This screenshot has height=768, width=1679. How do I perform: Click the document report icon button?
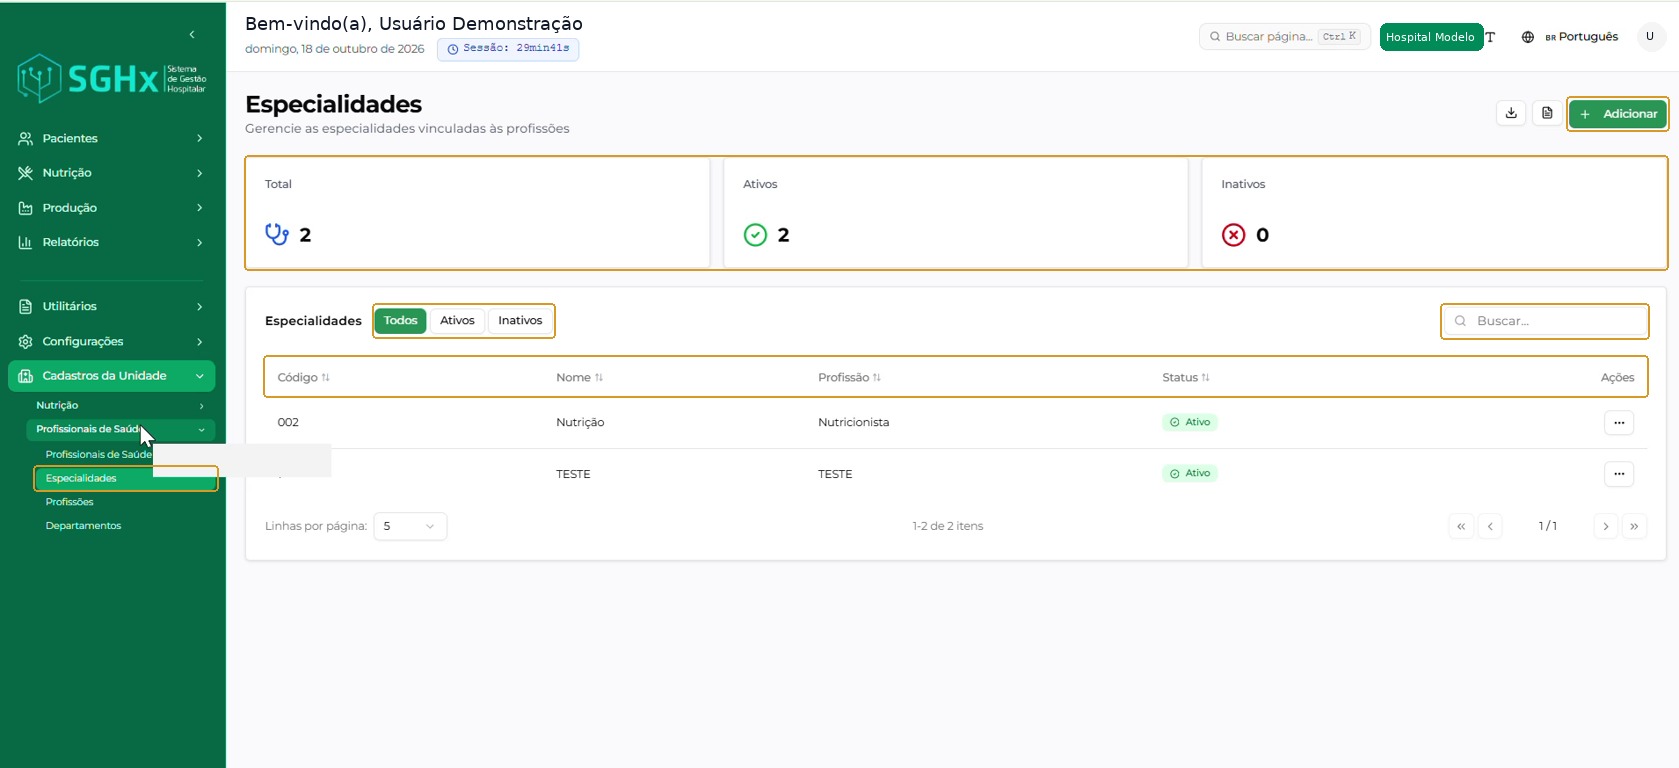1547,113
